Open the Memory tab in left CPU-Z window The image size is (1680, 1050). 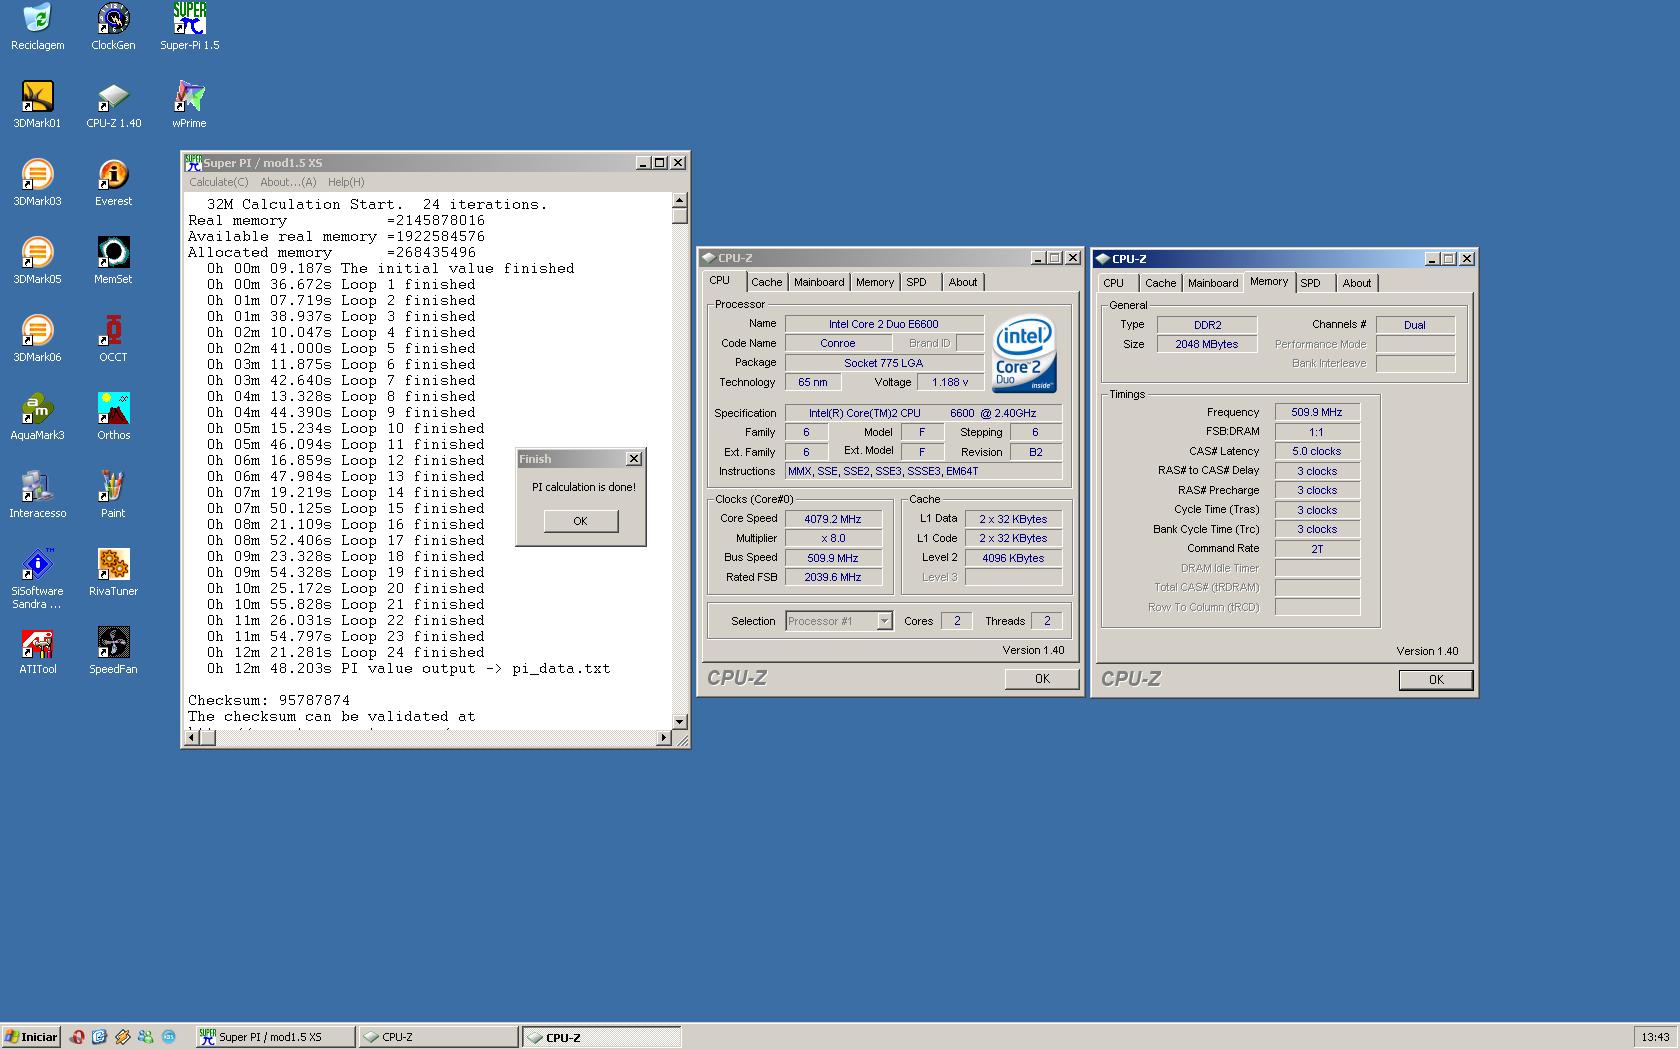(x=875, y=282)
